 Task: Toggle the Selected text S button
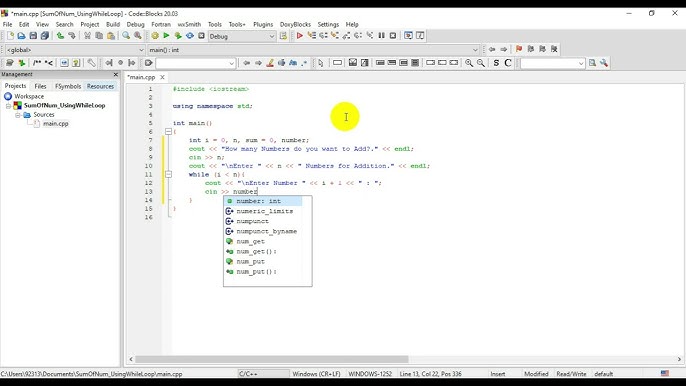(496, 63)
